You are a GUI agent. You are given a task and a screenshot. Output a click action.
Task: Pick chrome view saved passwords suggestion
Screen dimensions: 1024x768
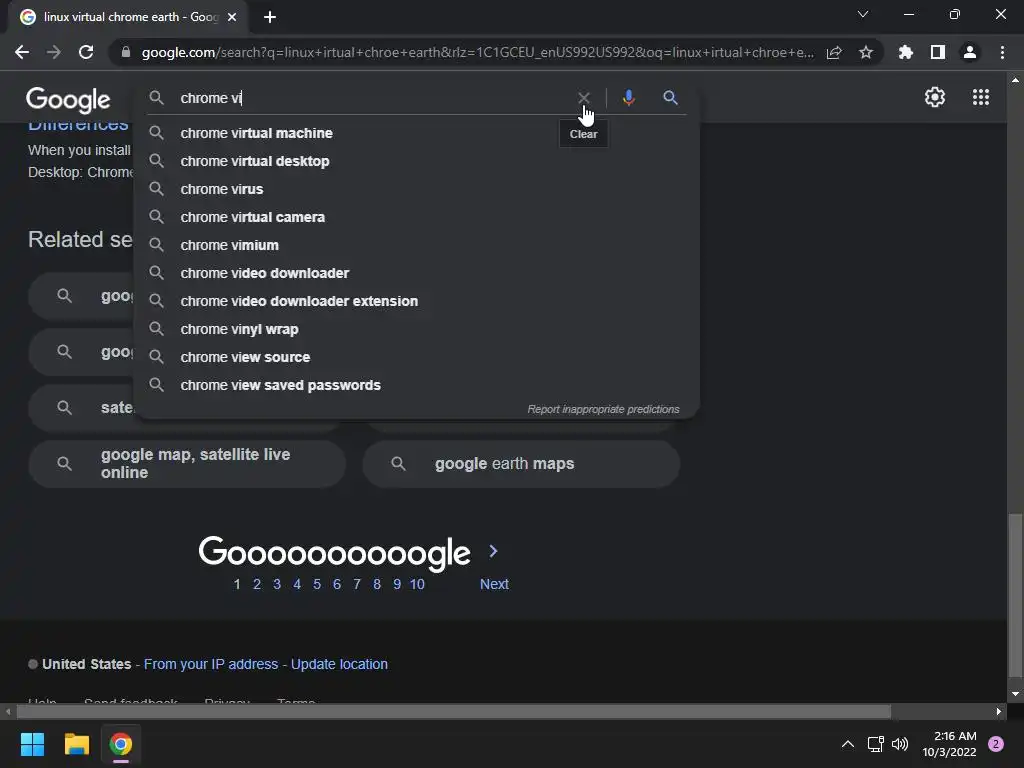click(417, 386)
